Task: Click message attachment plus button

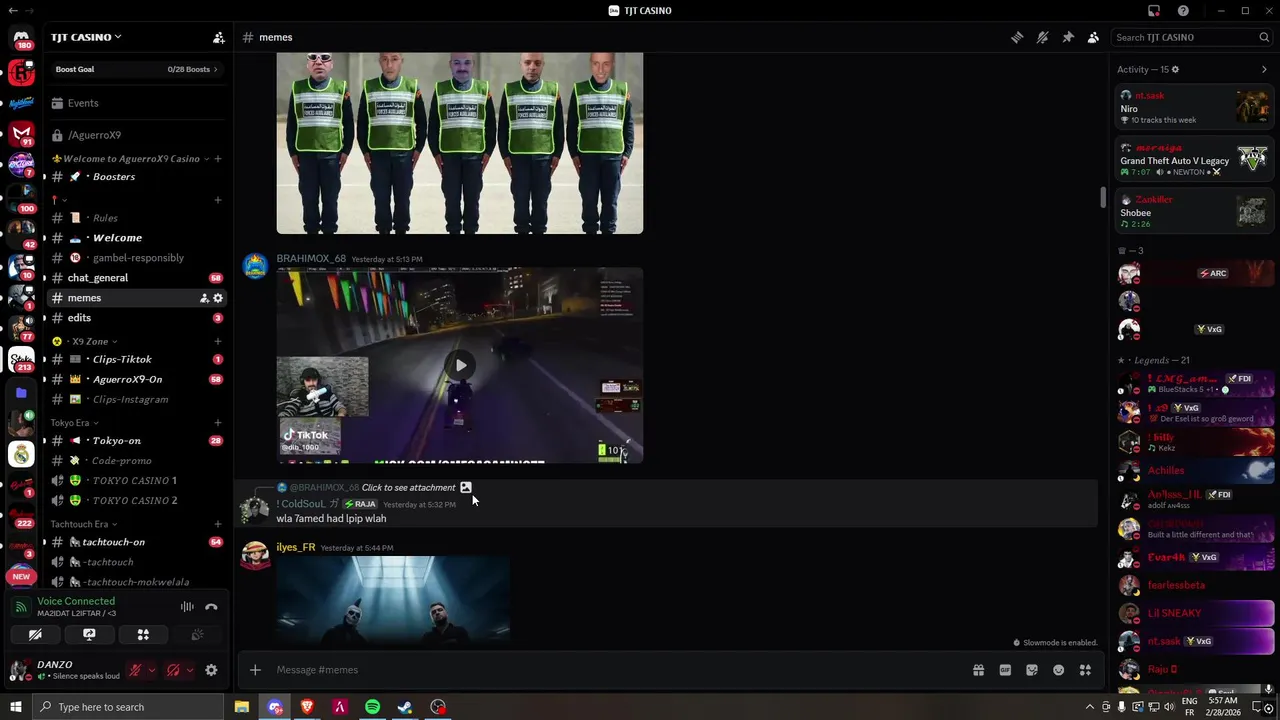Action: point(255,670)
